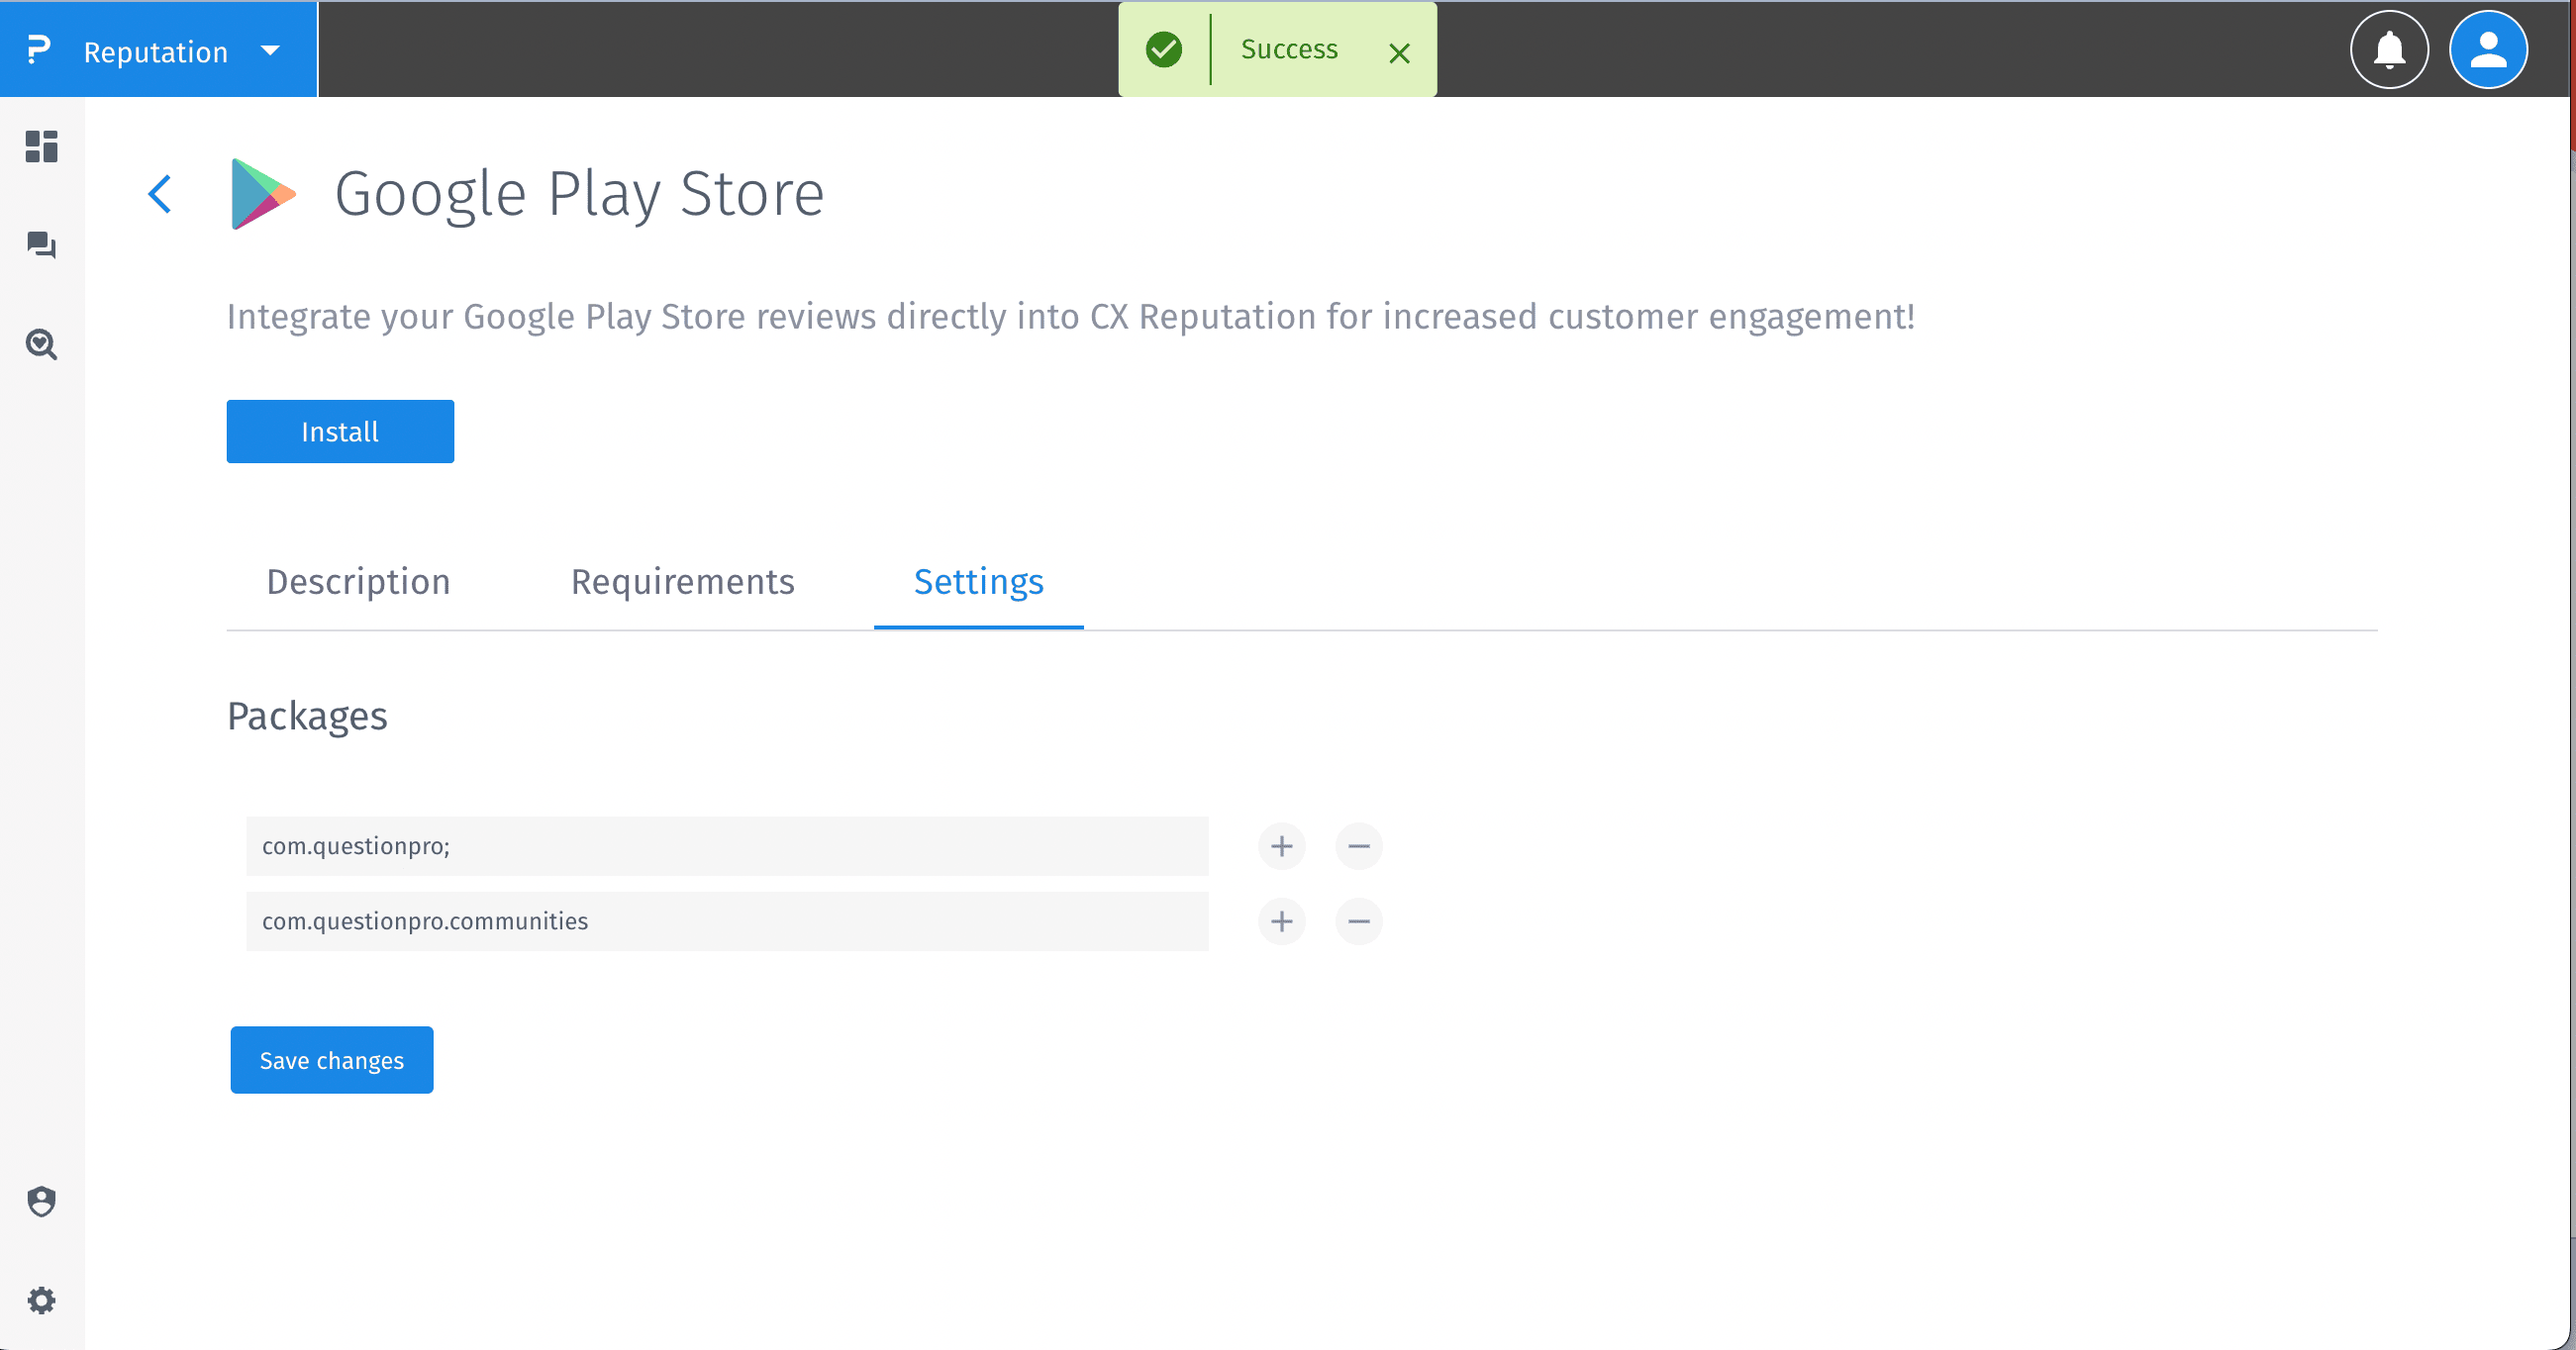The image size is (2576, 1350).
Task: Switch to the Description tab
Action: point(358,582)
